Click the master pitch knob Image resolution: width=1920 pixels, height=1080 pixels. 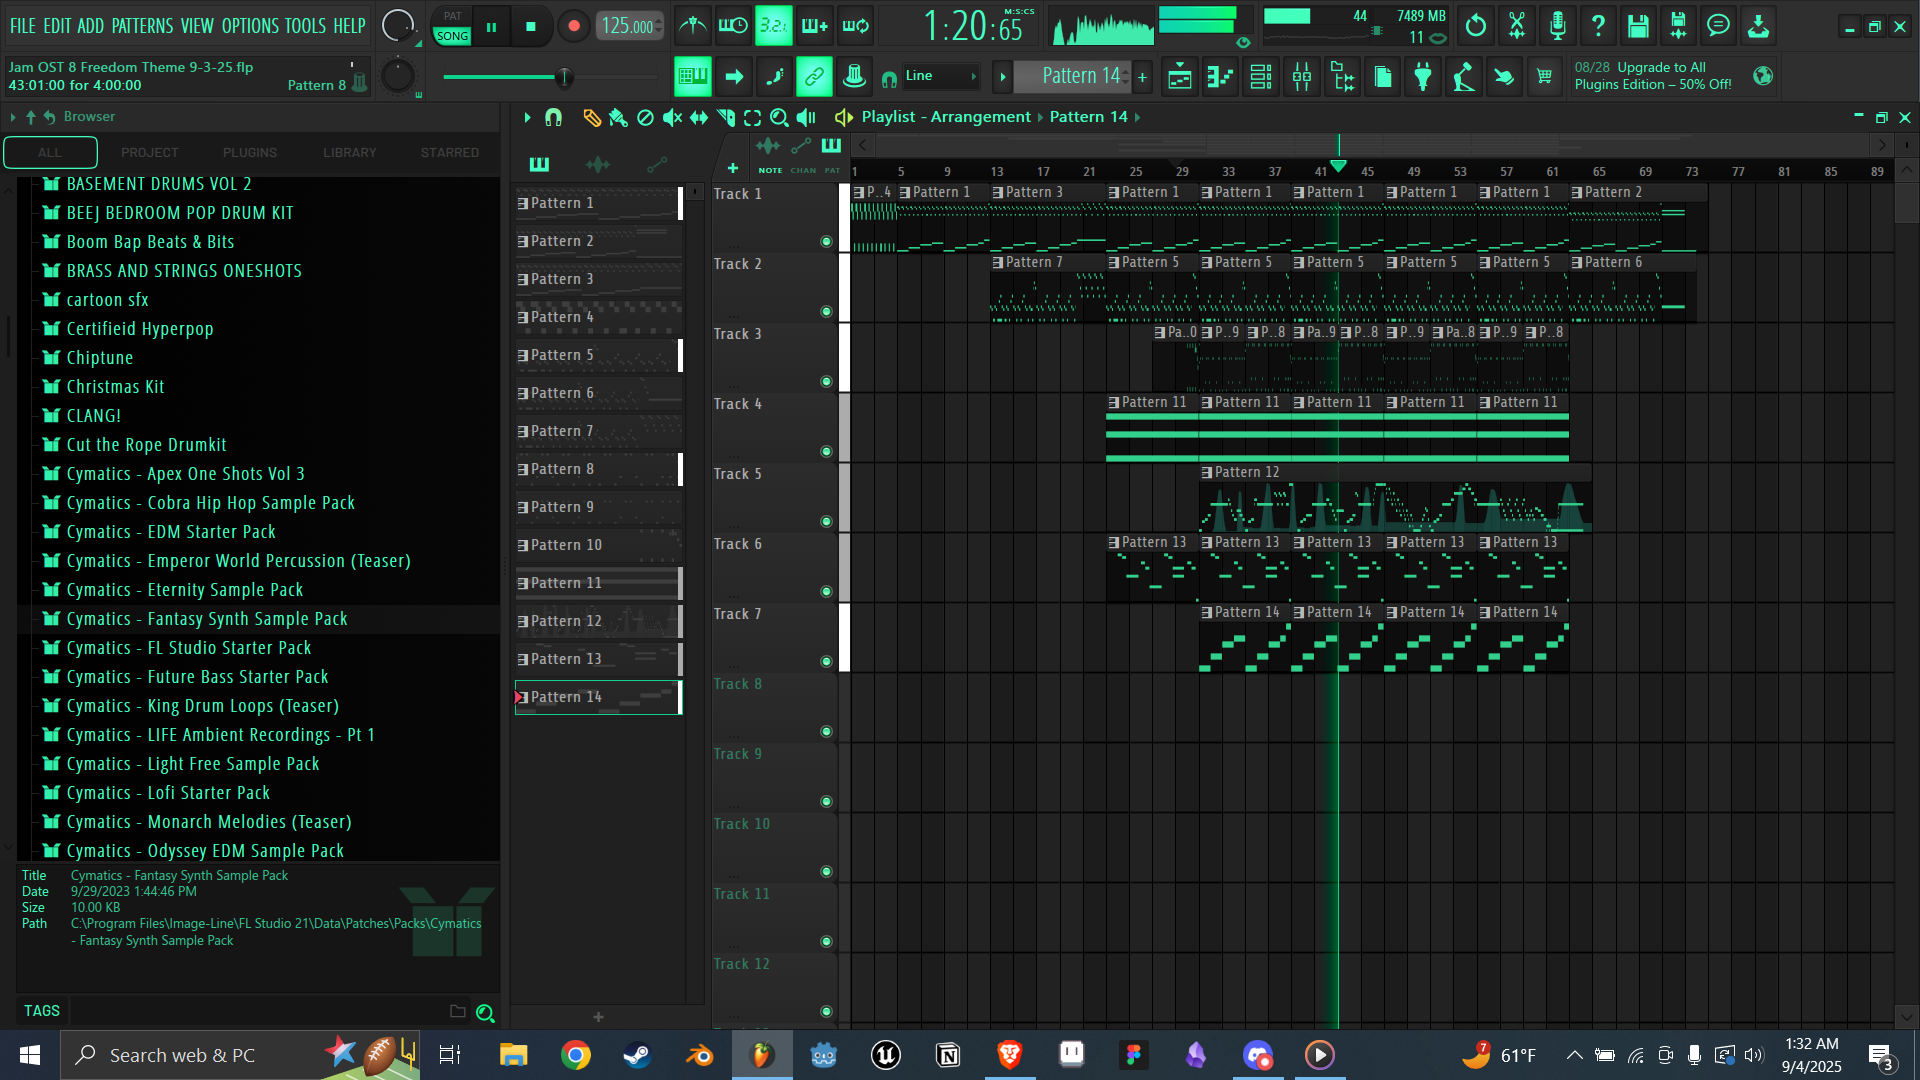[398, 76]
